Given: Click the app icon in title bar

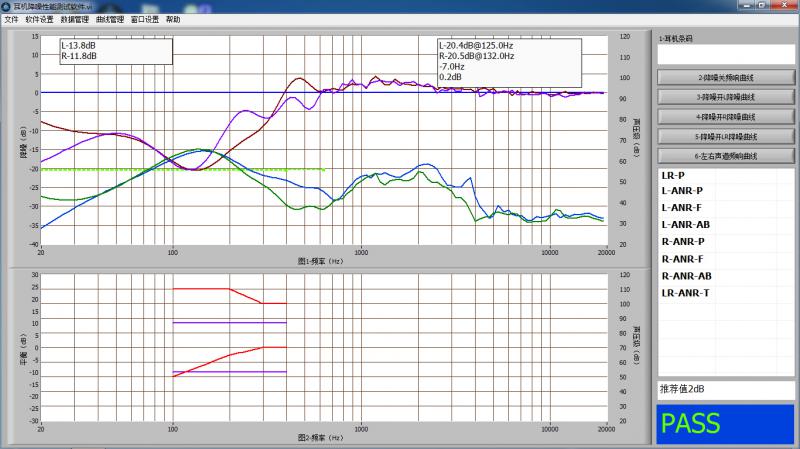Looking at the screenshot, I should coord(8,6).
